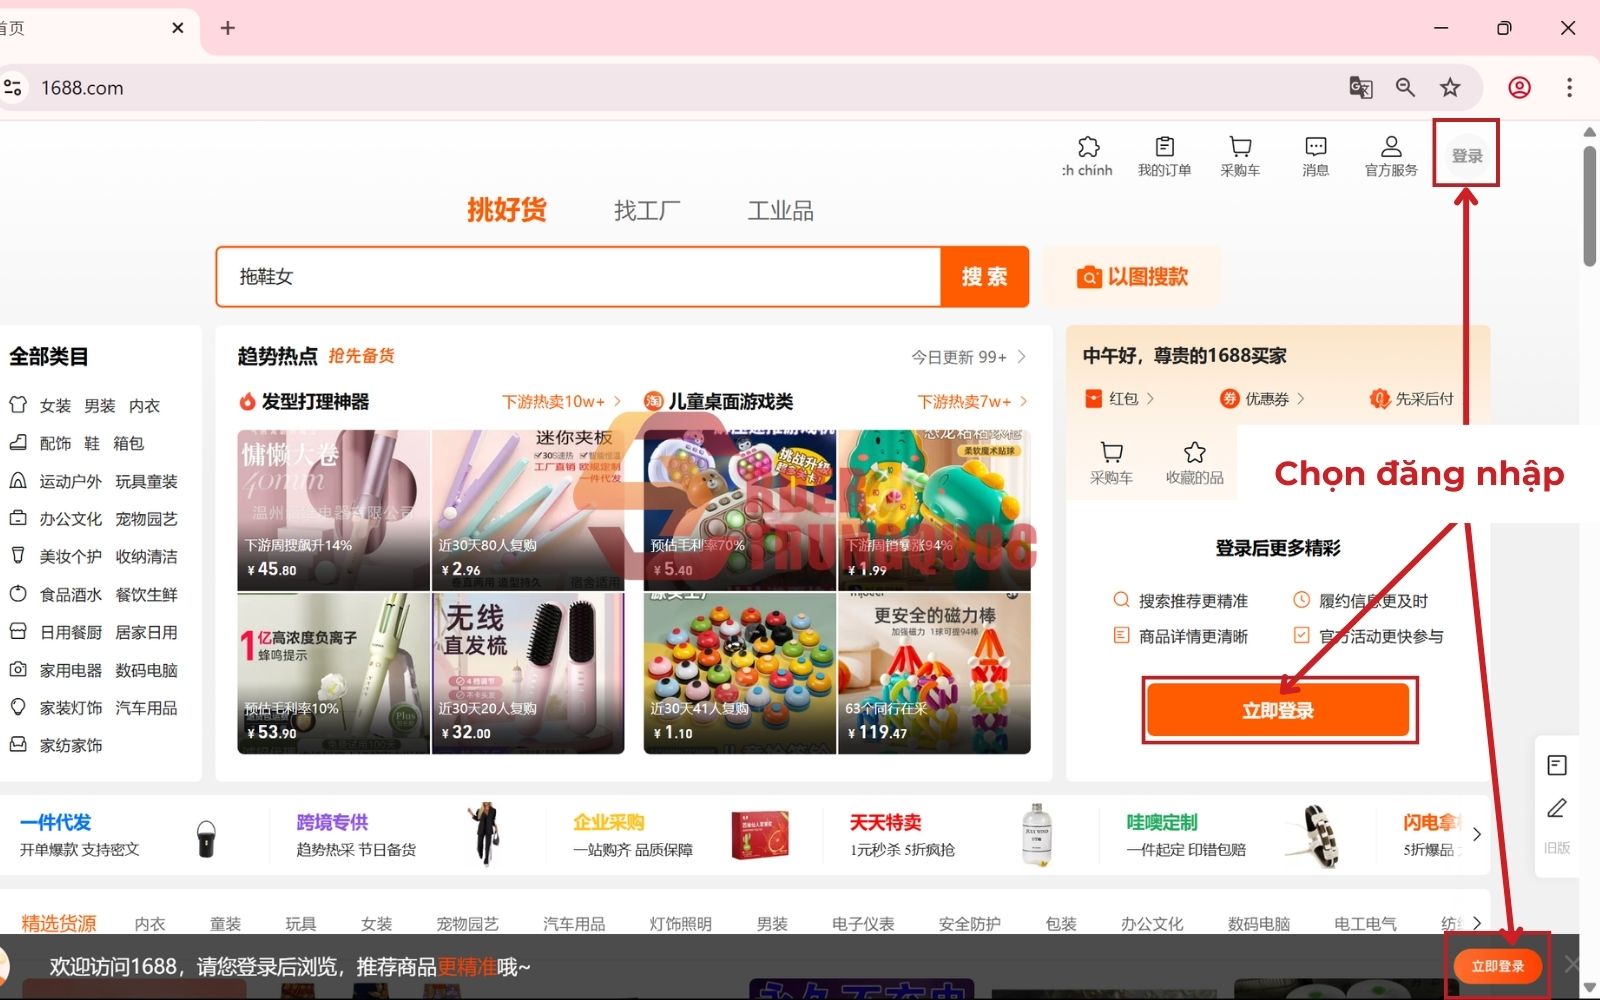Click the search box containing 拖鞋女

tap(578, 276)
